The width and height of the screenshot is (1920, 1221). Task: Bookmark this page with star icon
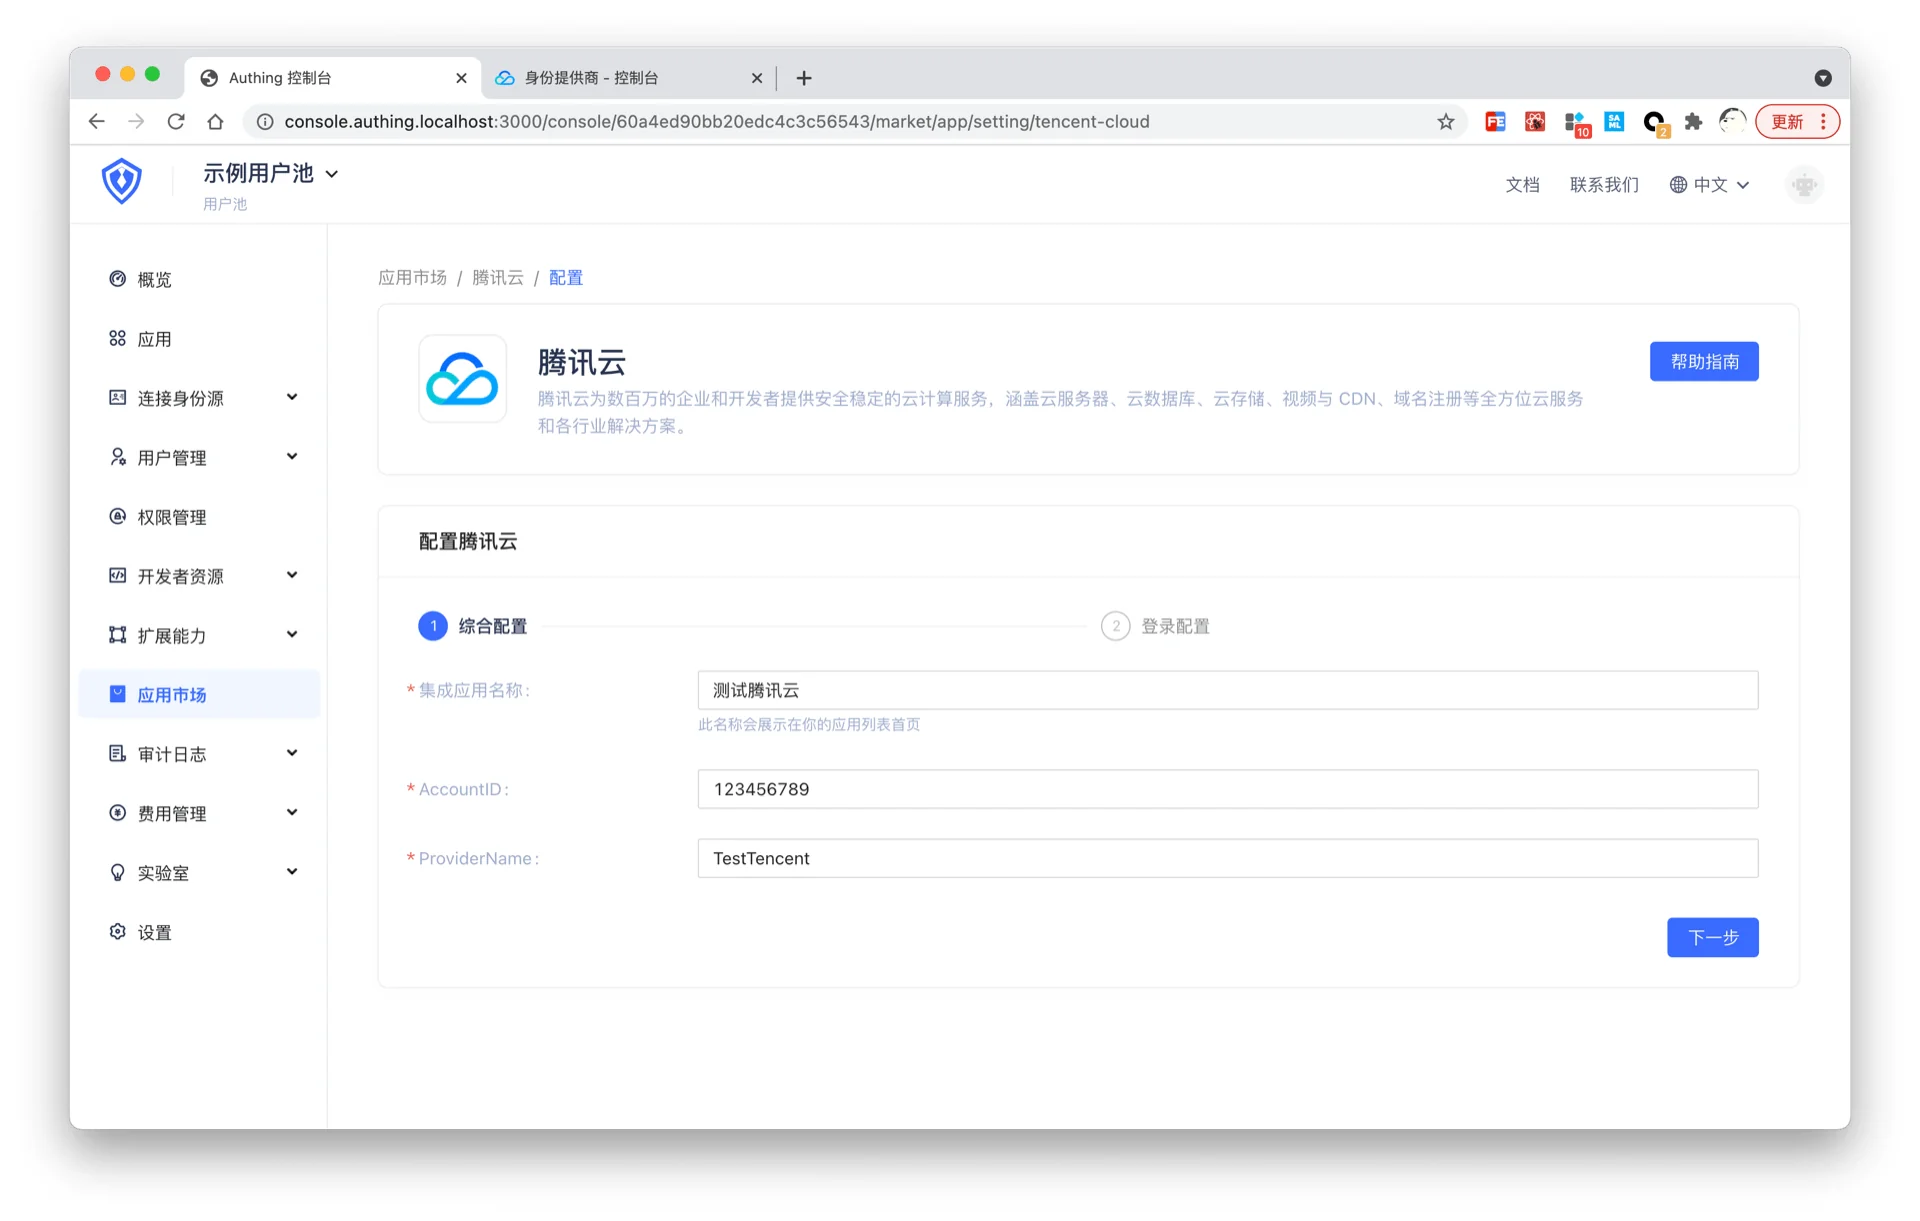click(1445, 122)
